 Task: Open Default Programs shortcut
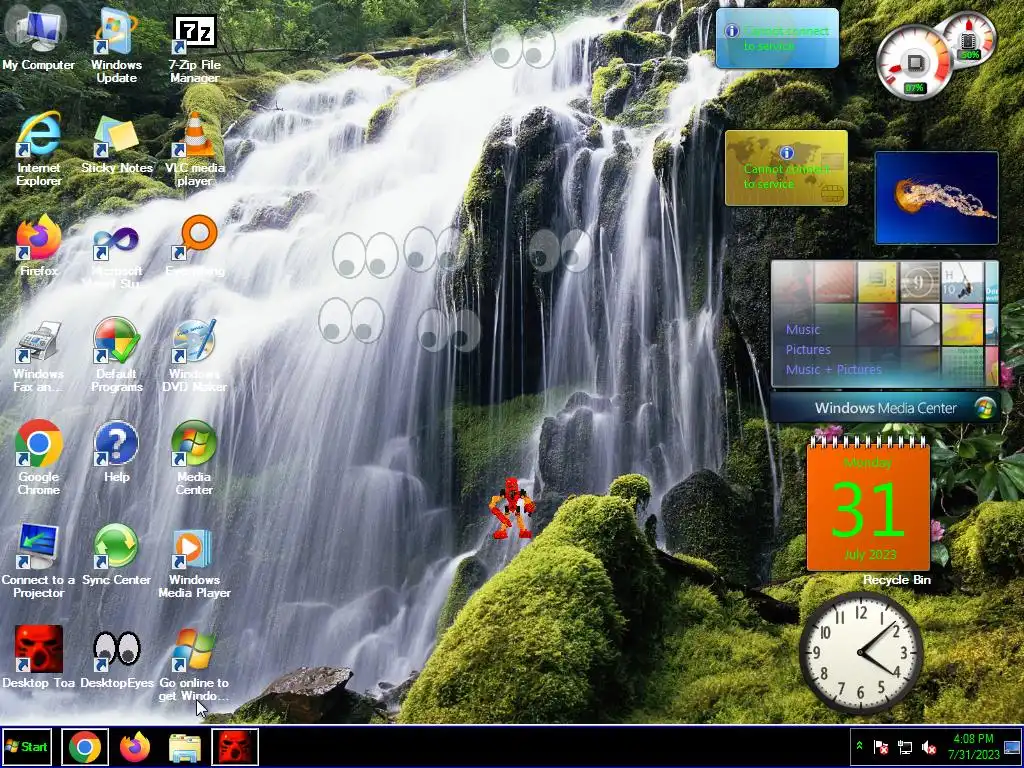pyautogui.click(x=116, y=355)
